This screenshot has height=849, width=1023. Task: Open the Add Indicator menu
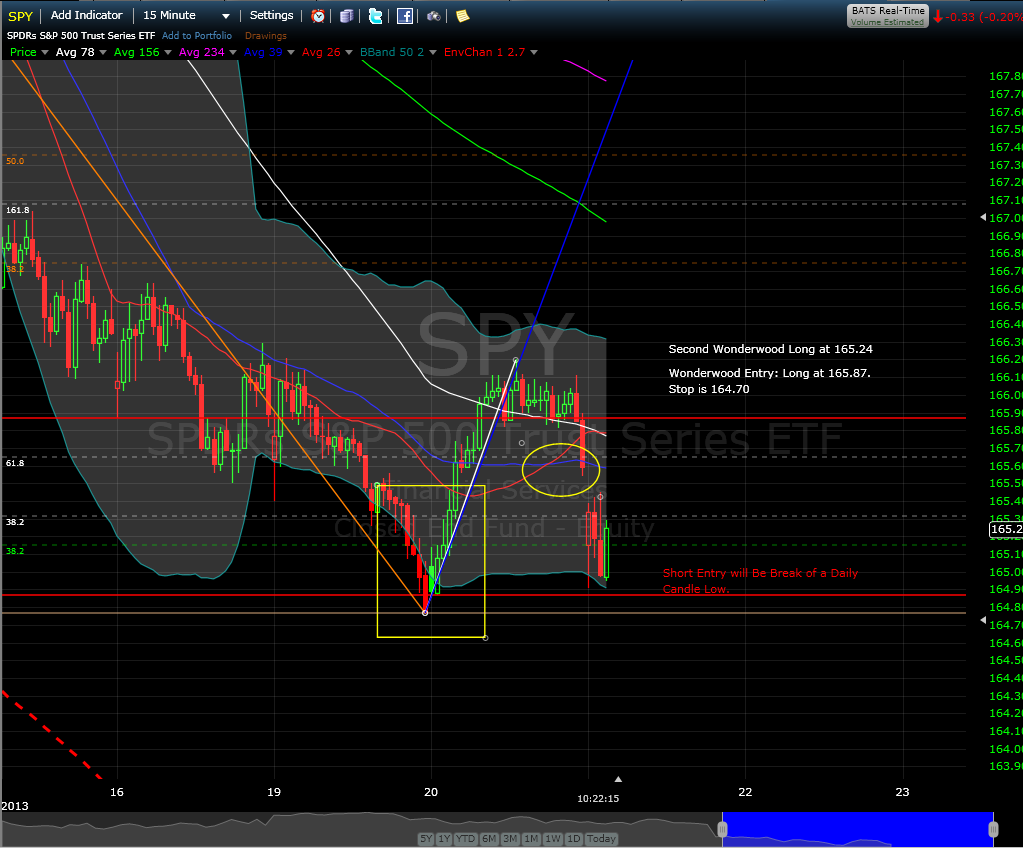tap(86, 15)
